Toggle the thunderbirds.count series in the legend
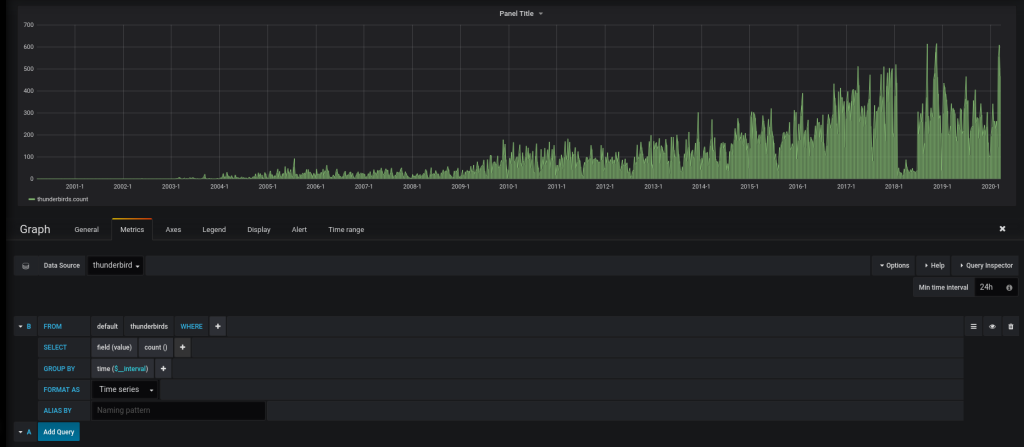The width and height of the screenshot is (1024, 447). coord(61,199)
